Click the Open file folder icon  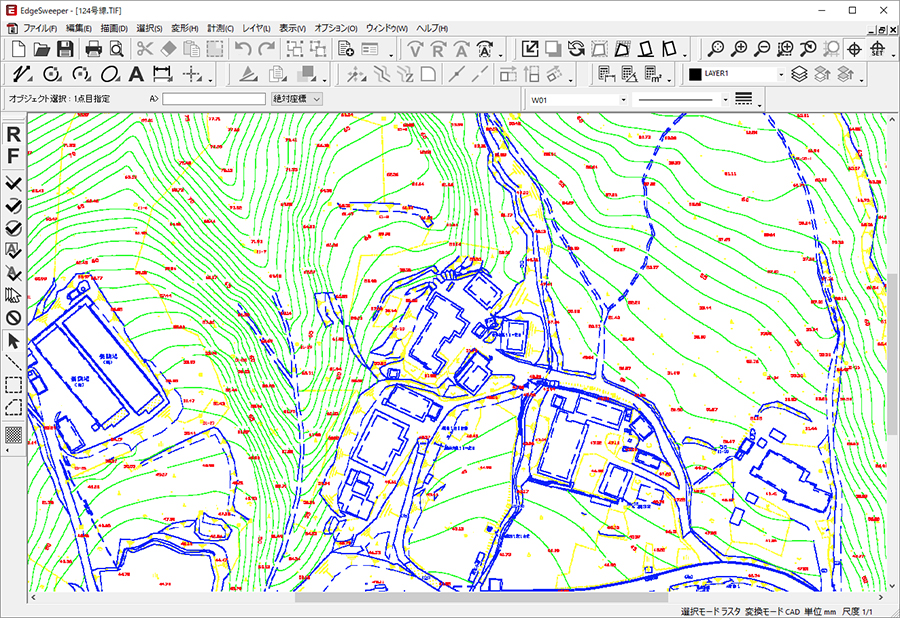pos(42,49)
